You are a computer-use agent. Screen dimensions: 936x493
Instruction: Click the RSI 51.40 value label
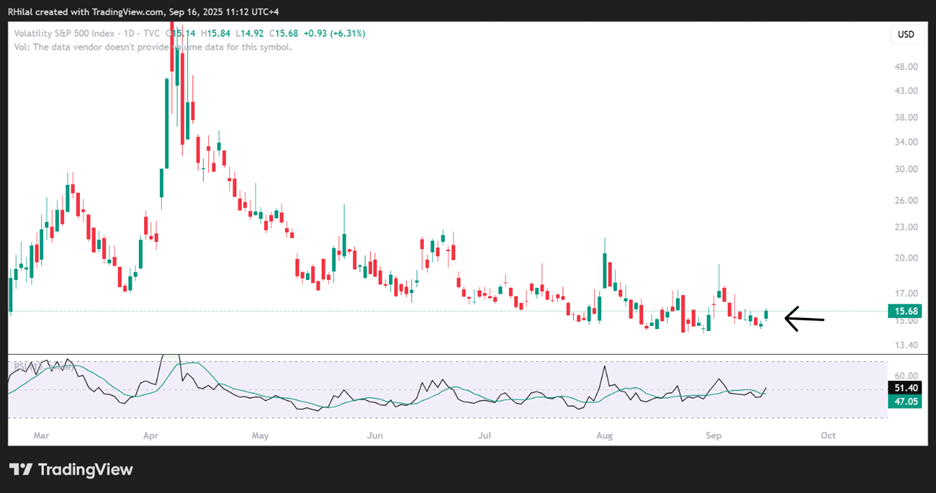pyautogui.click(x=906, y=385)
